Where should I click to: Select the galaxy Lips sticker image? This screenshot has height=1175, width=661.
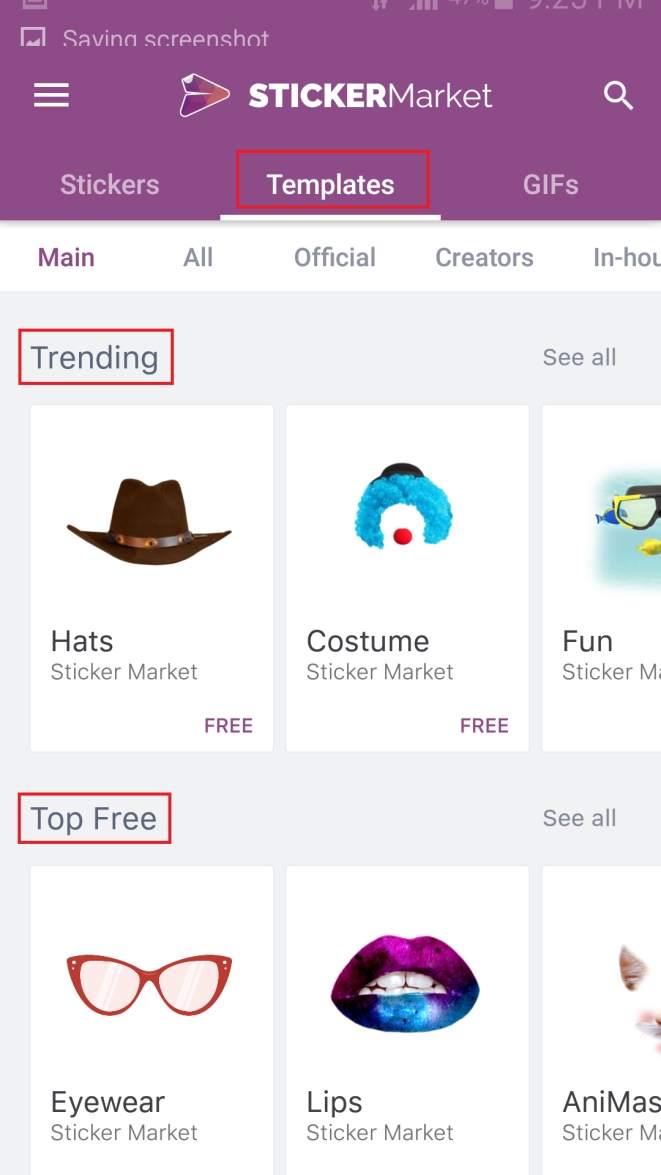click(x=405, y=982)
